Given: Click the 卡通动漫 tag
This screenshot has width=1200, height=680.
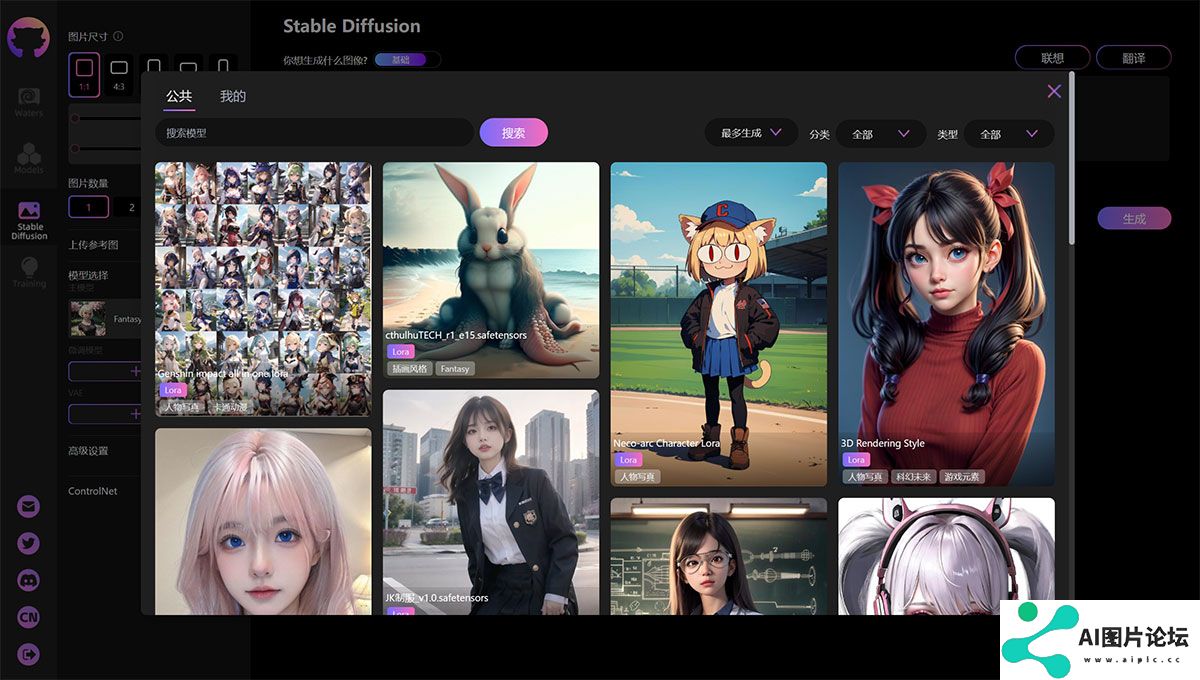Looking at the screenshot, I should [x=229, y=408].
